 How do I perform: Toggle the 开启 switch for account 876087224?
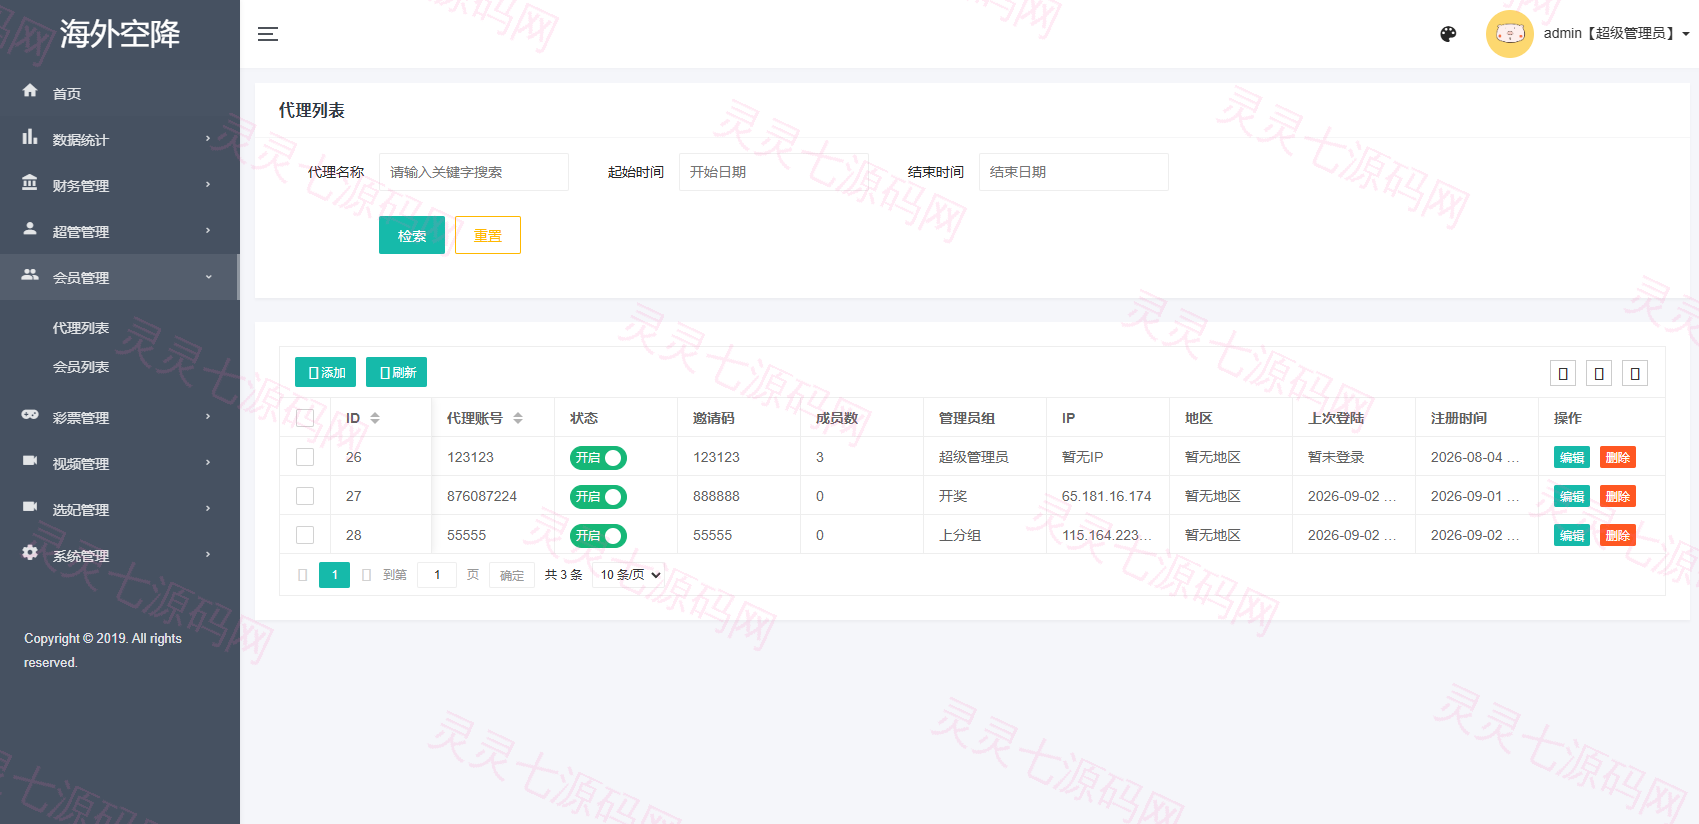coord(598,497)
